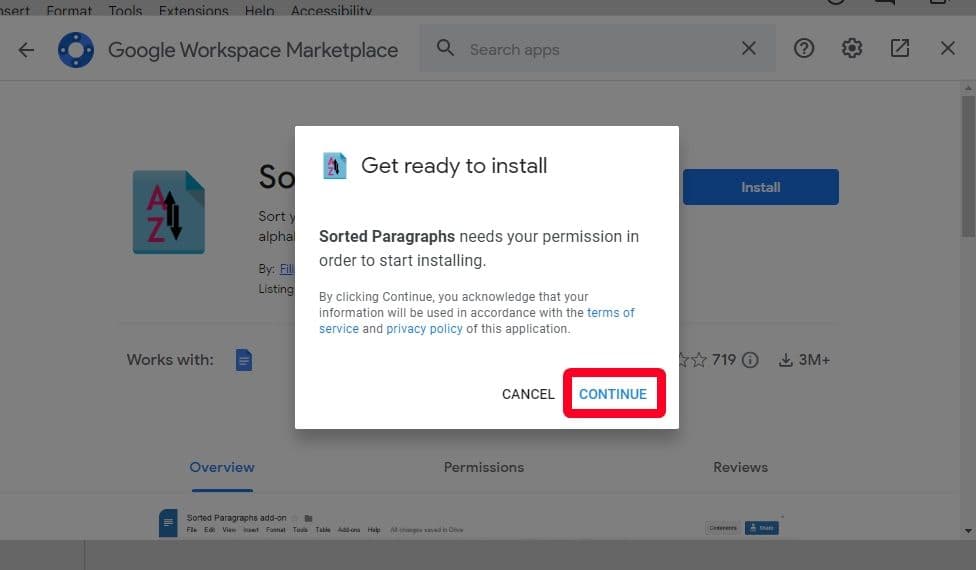Clear the search box with X icon

(x=748, y=49)
